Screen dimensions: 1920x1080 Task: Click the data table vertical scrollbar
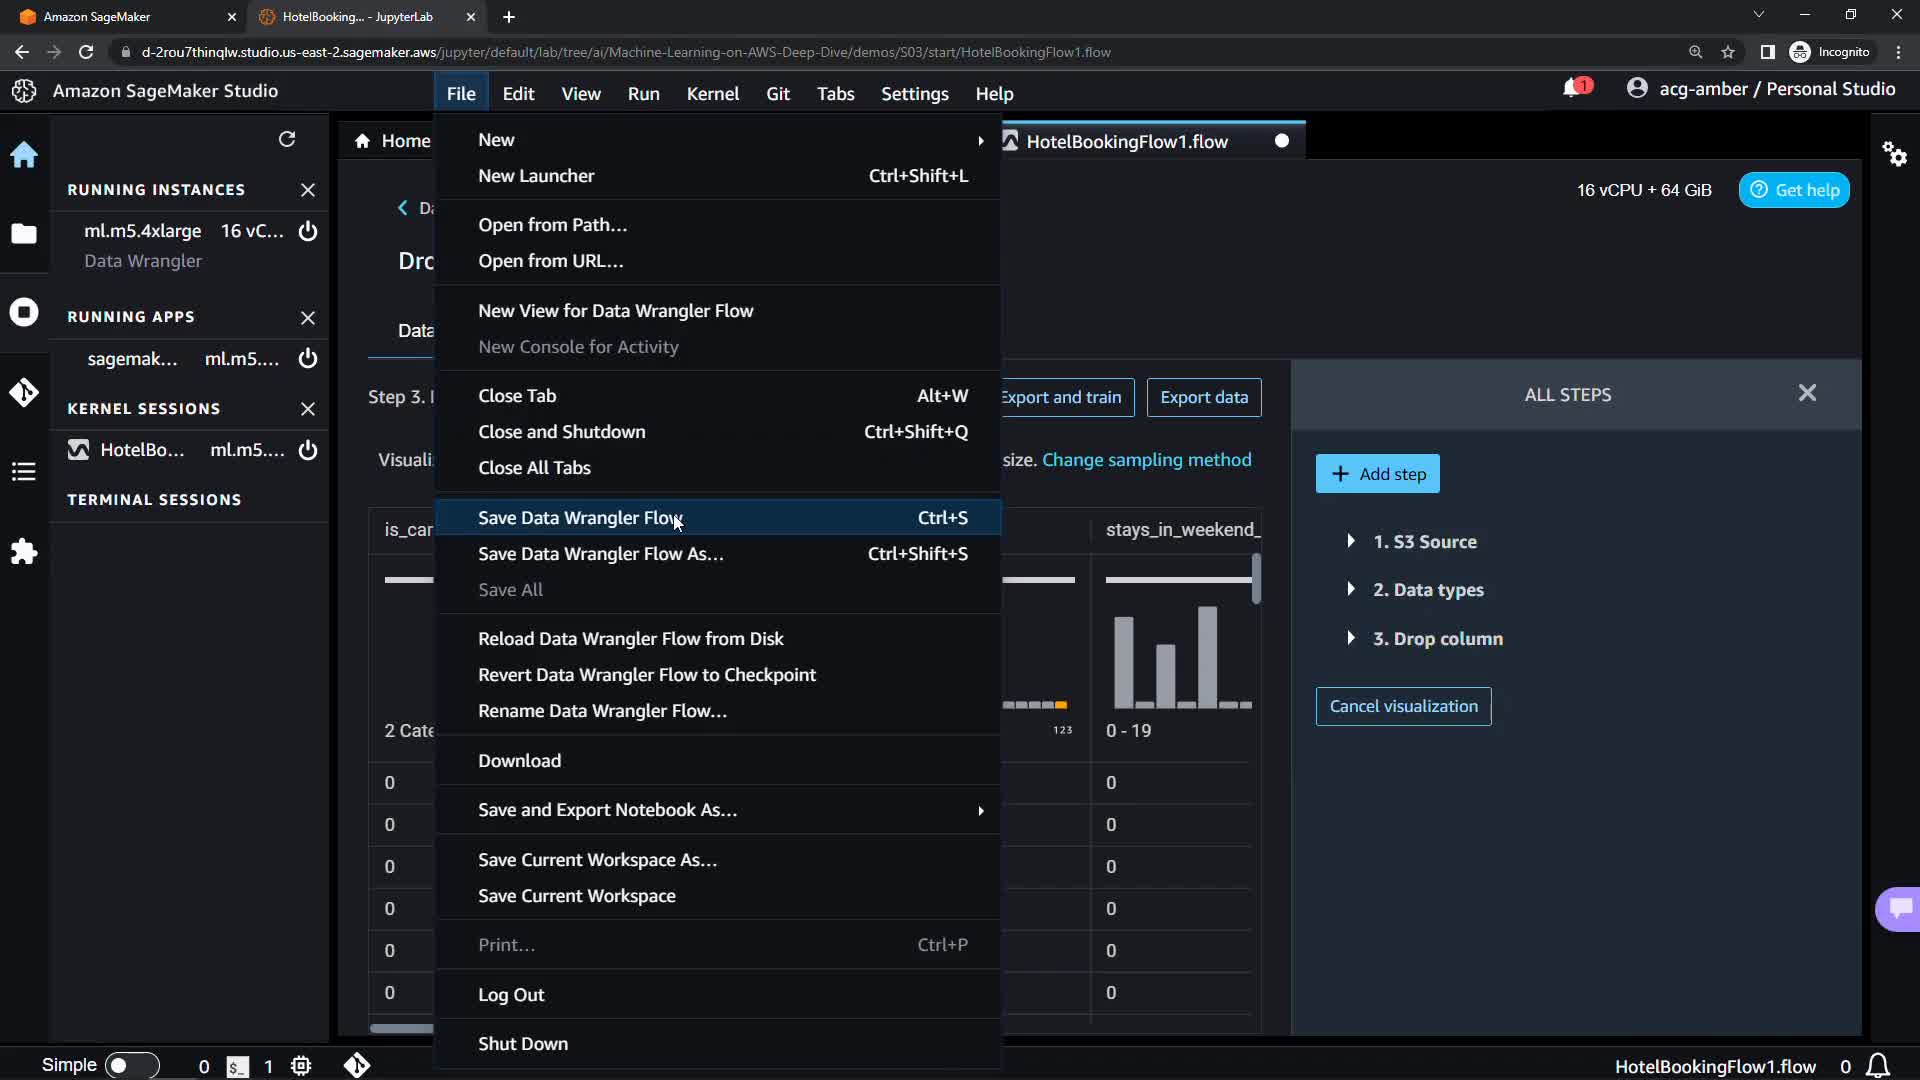(x=1256, y=578)
